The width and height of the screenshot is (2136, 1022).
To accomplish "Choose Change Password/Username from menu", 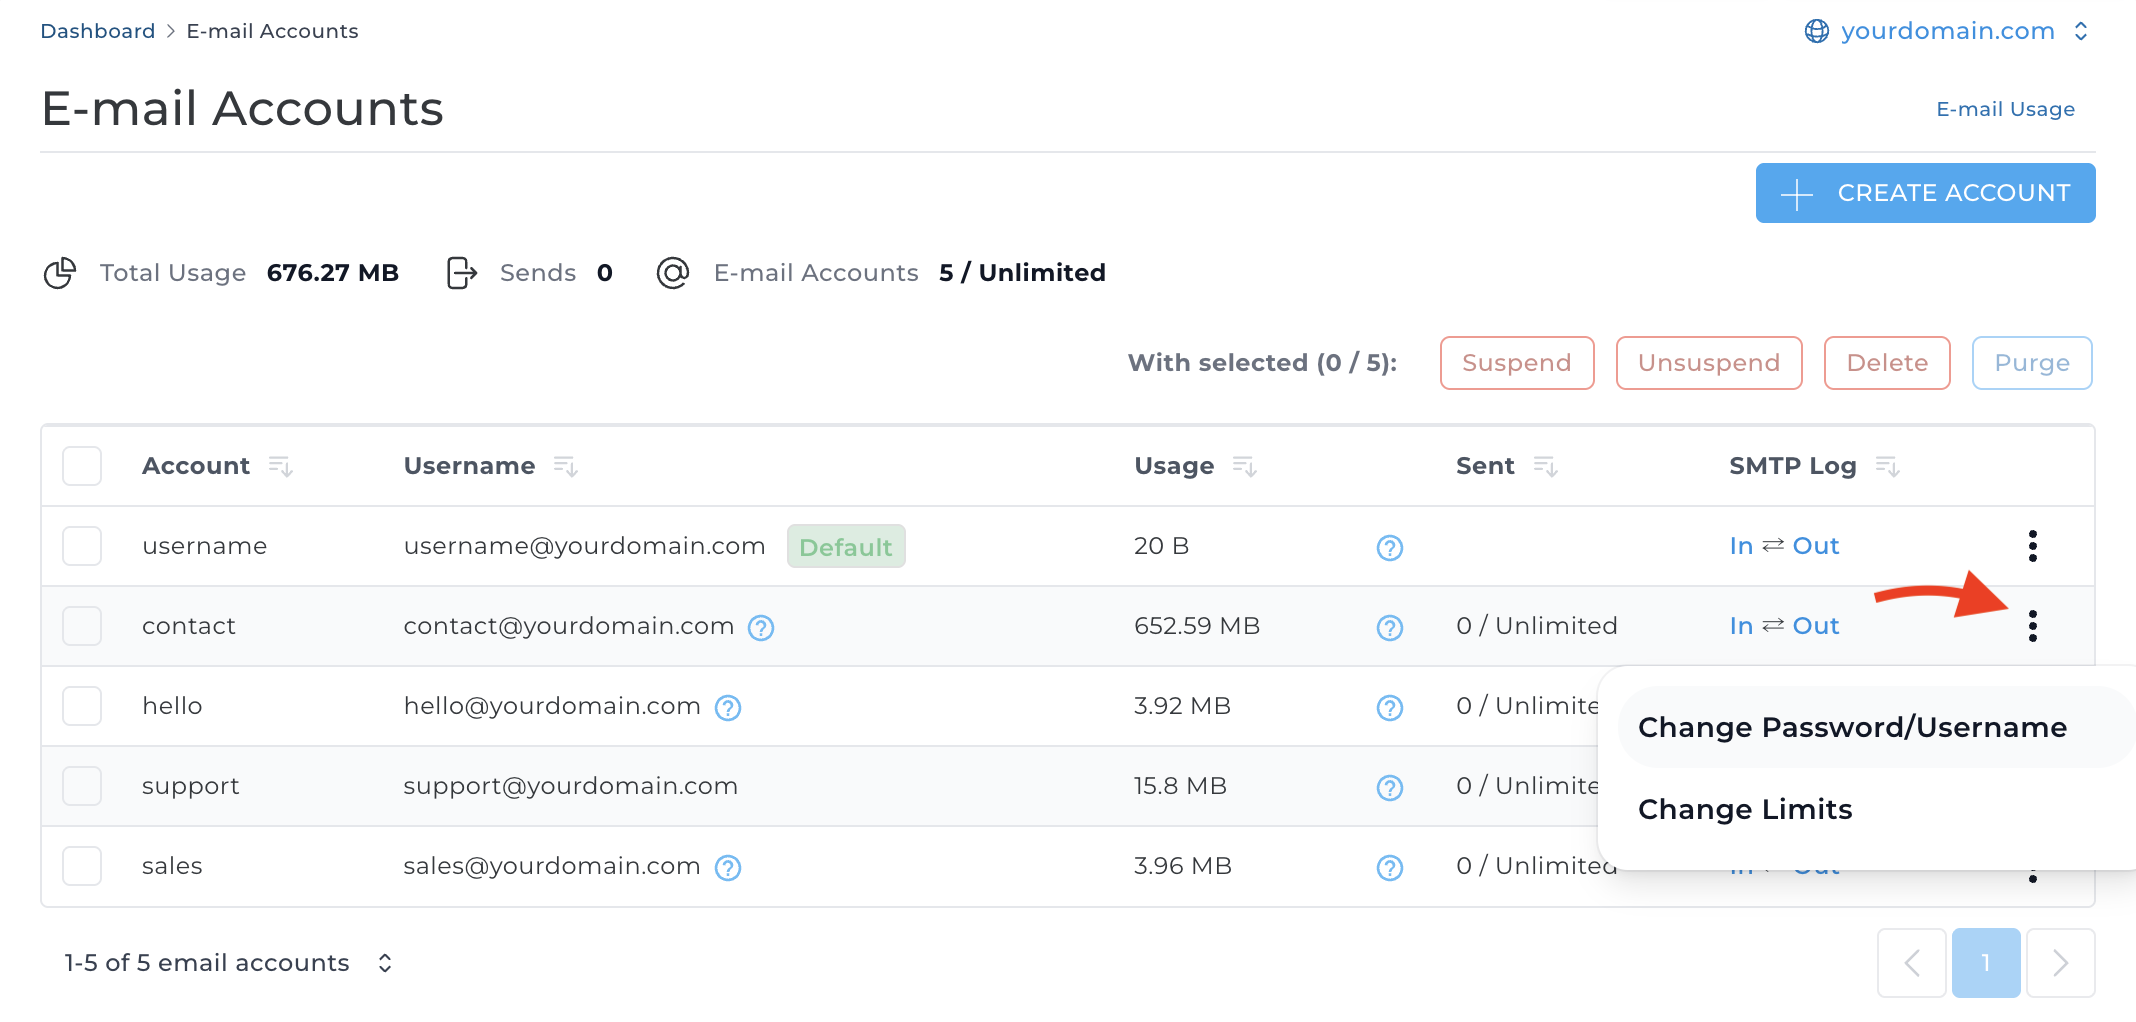I will [x=1852, y=727].
